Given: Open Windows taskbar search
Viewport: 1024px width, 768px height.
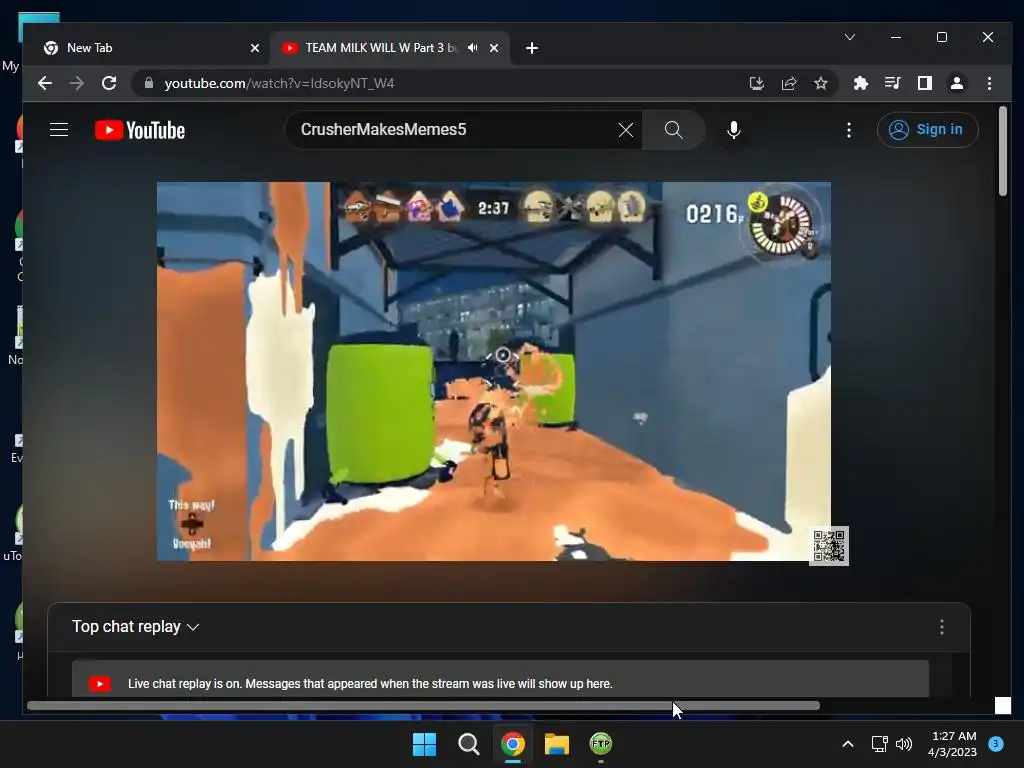Looking at the screenshot, I should coord(468,744).
